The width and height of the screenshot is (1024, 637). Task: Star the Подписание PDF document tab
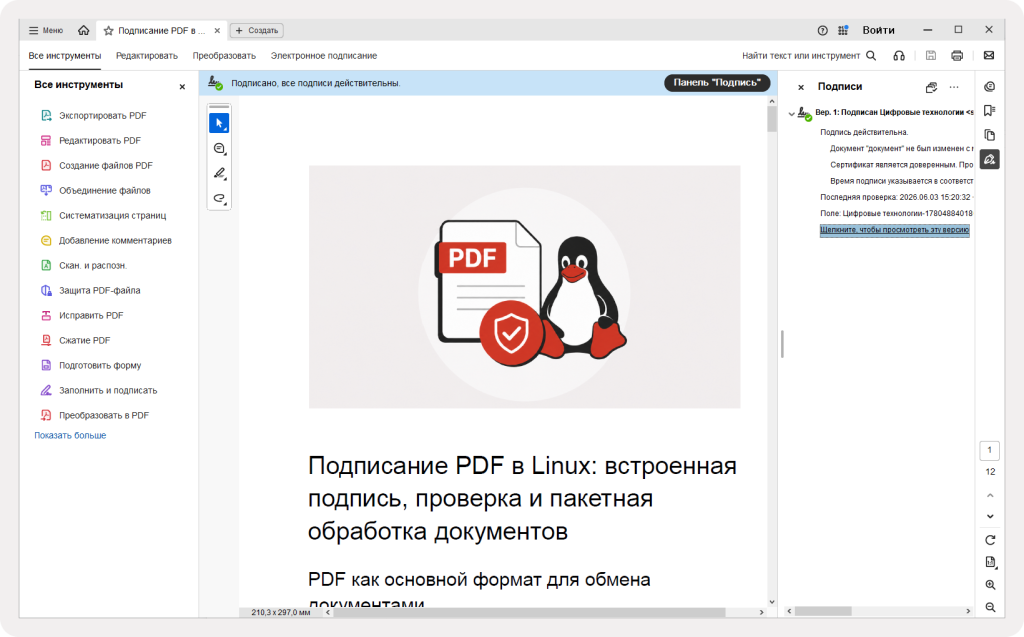click(x=108, y=31)
